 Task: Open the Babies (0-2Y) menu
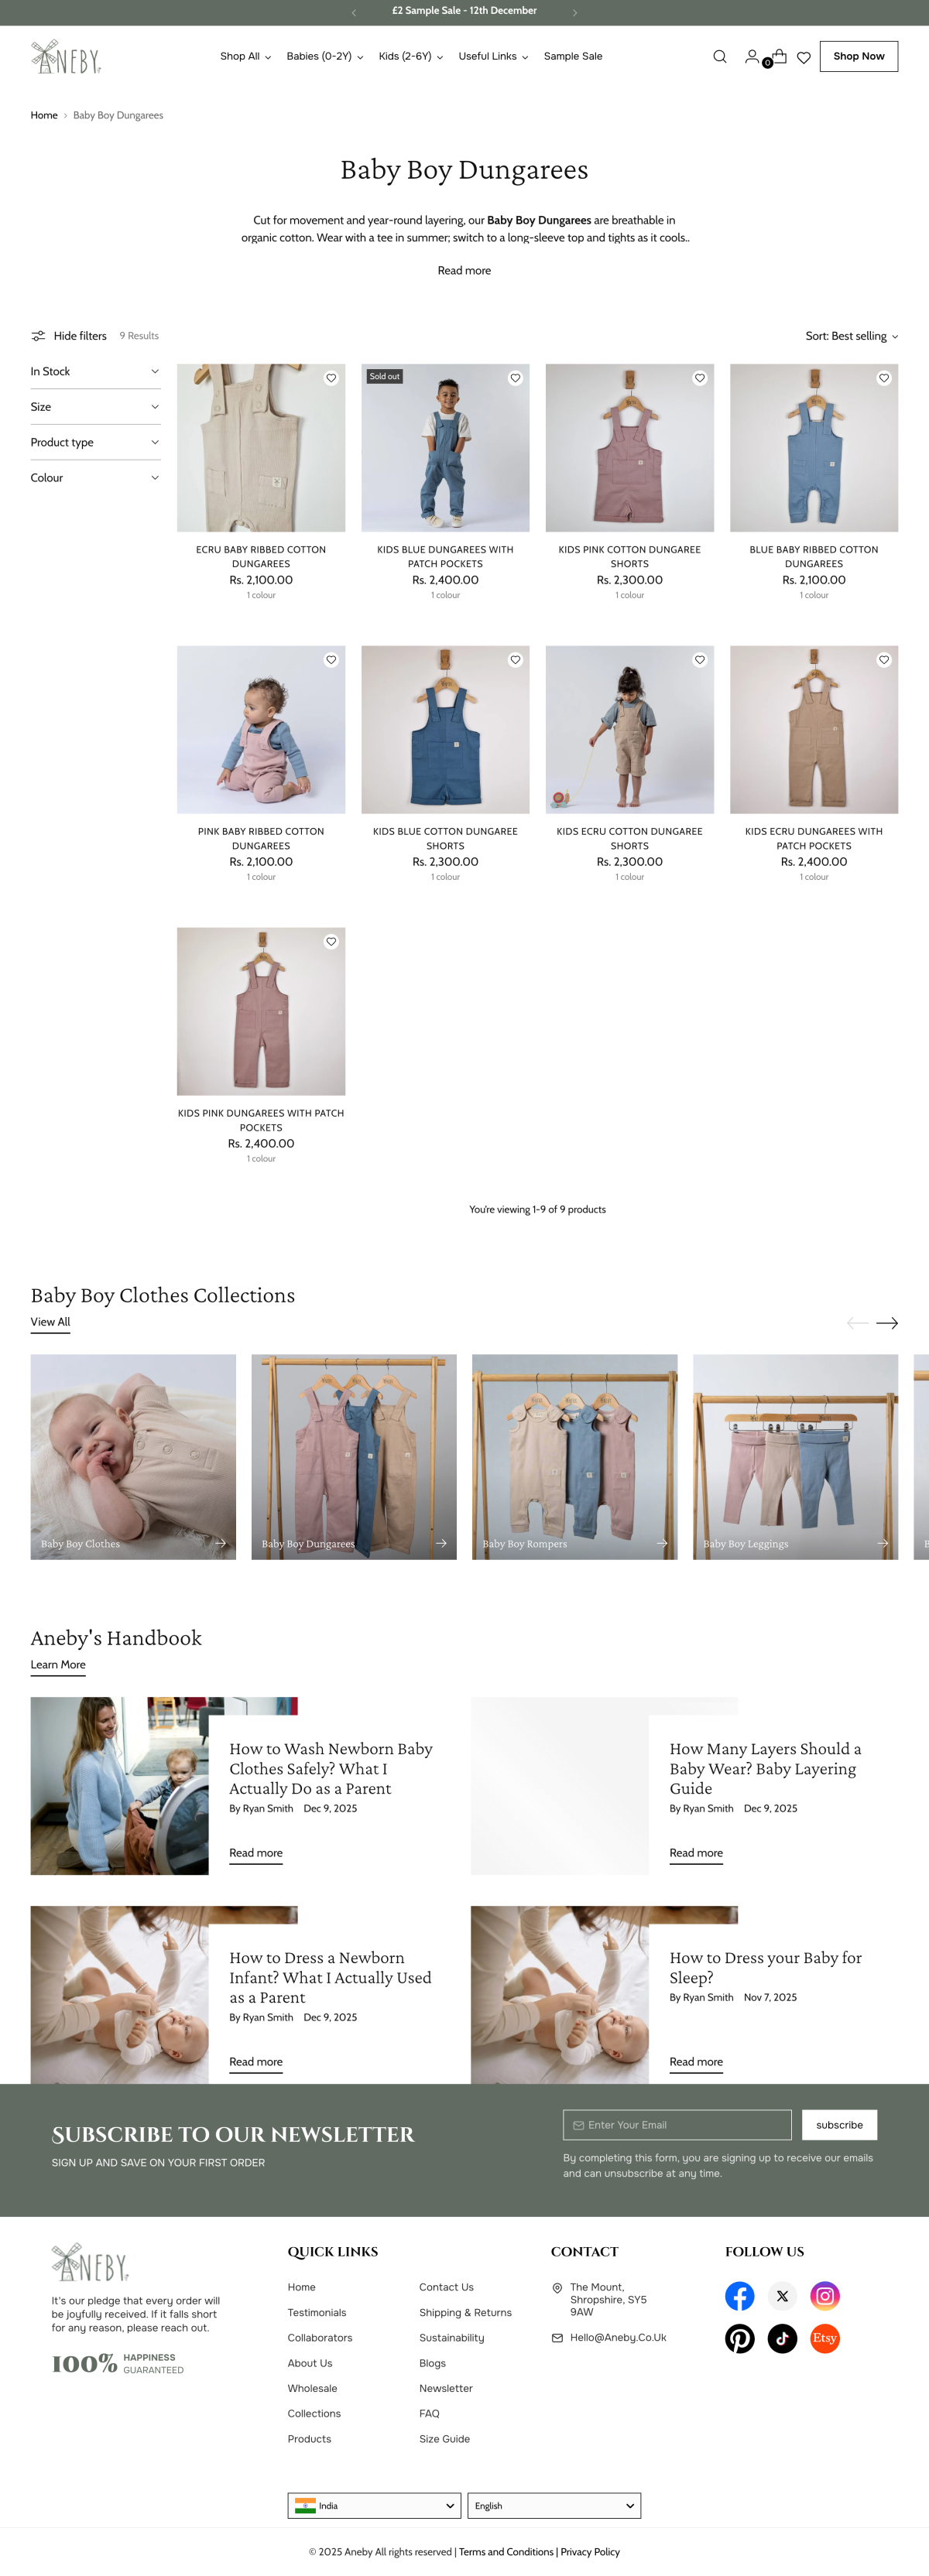[x=325, y=57]
